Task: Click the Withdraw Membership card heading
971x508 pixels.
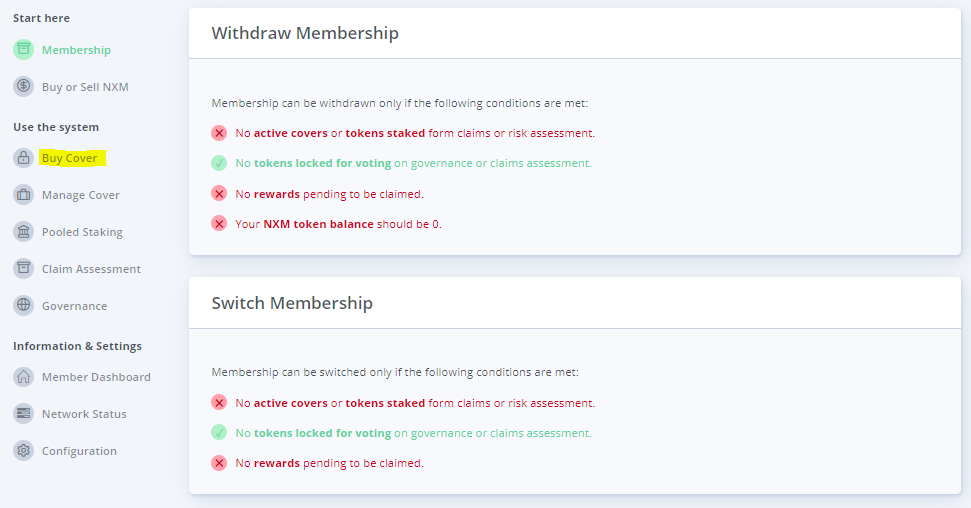Action: (305, 33)
